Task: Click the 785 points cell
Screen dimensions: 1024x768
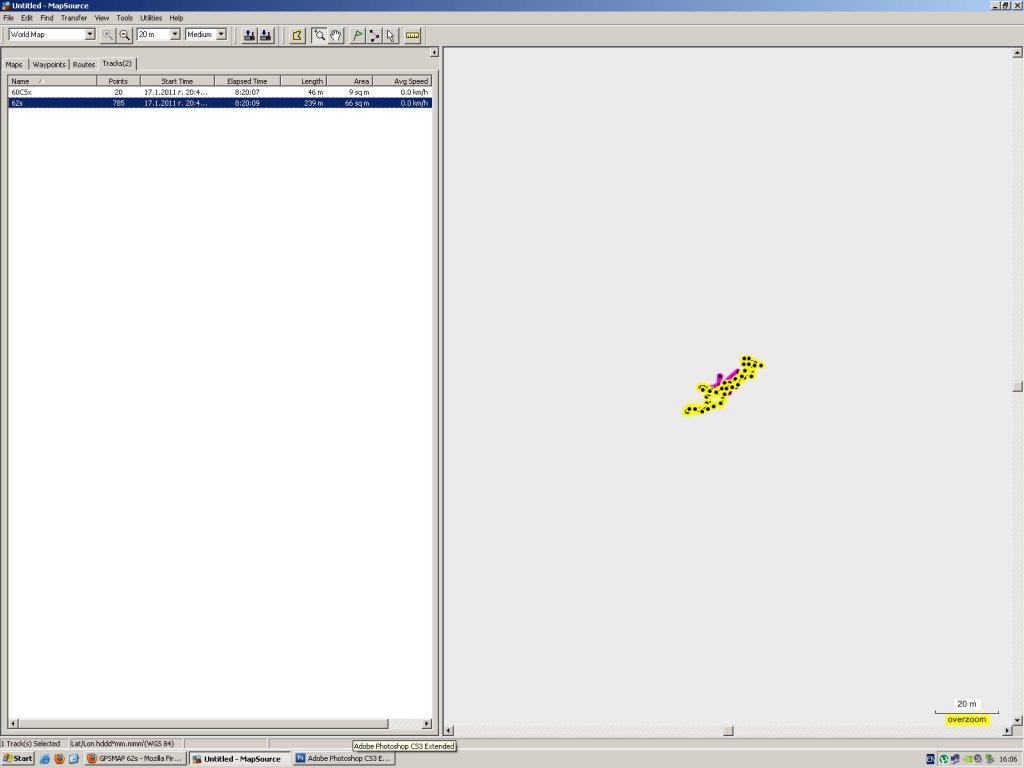Action: (118, 103)
